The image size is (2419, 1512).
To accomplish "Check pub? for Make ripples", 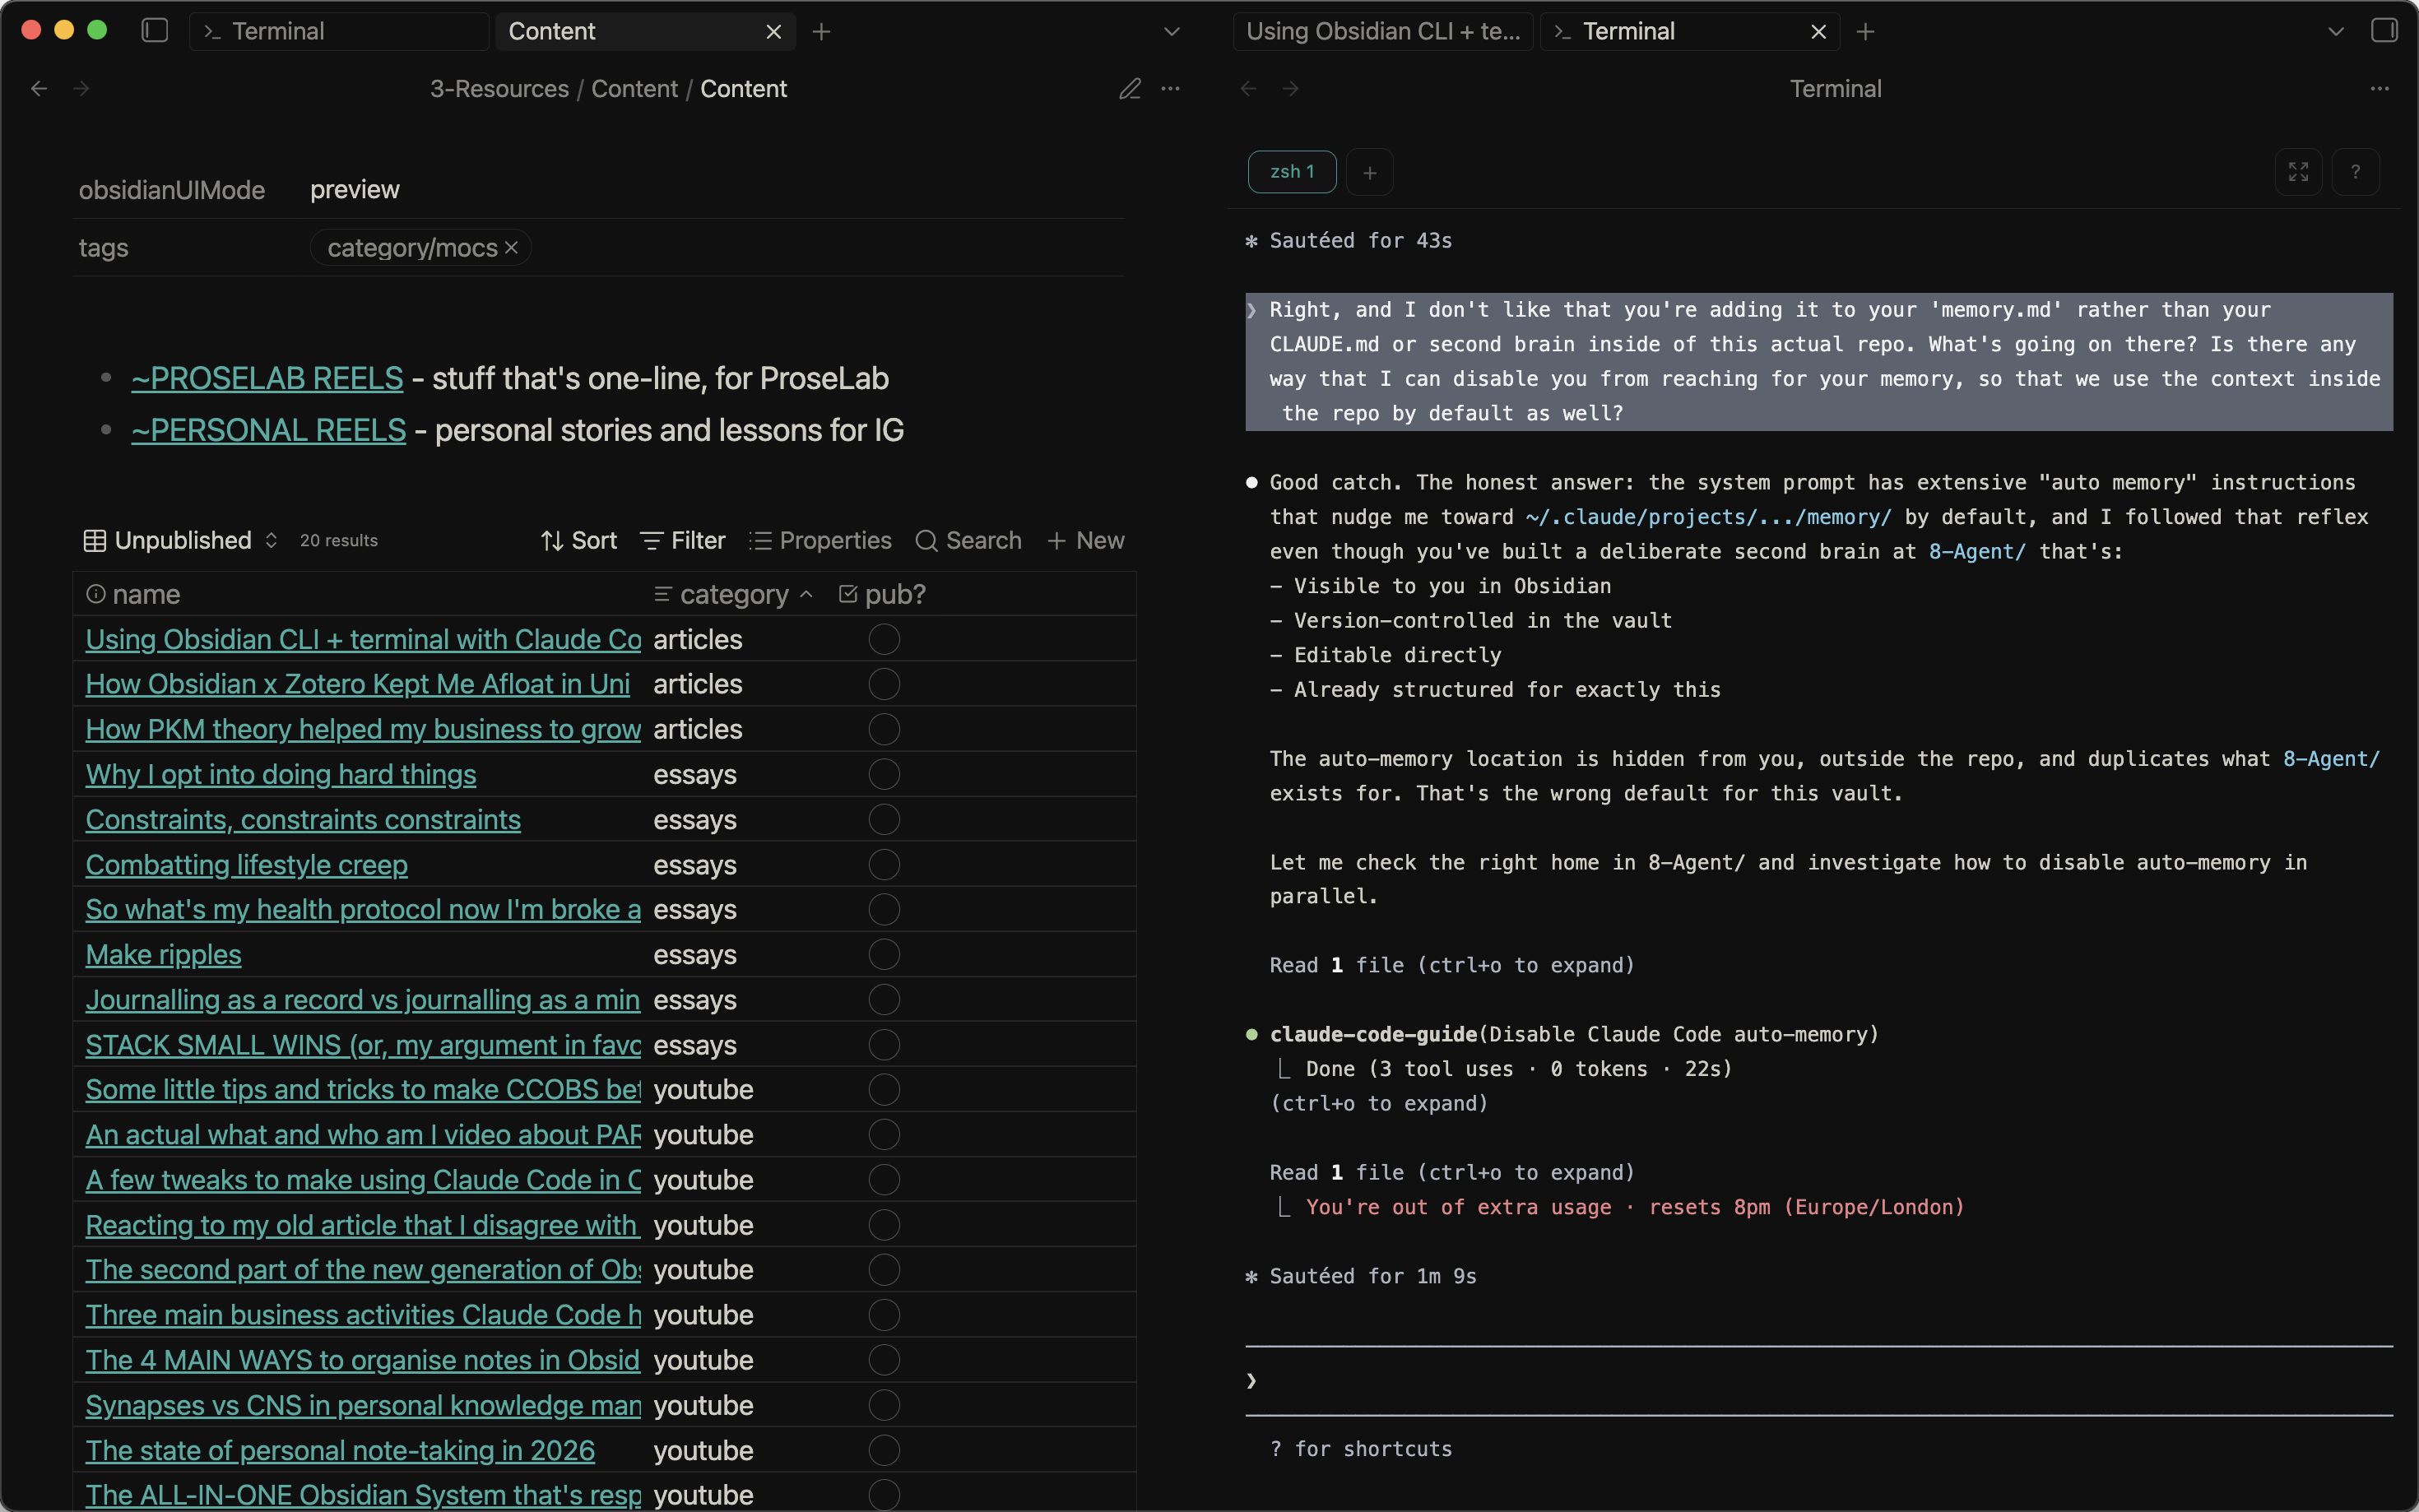I will 883,955.
